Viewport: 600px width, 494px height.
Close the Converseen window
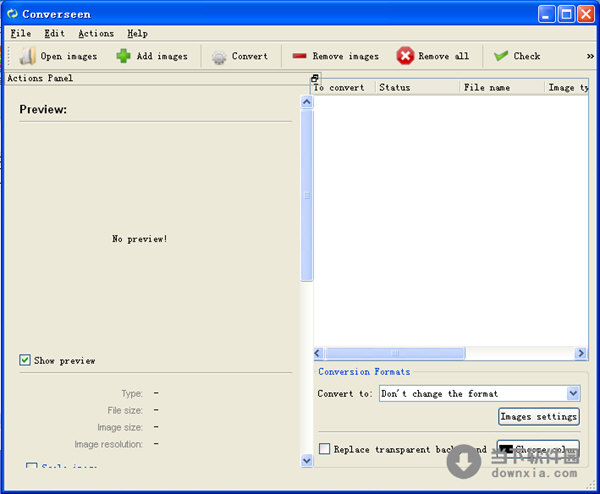tap(586, 15)
